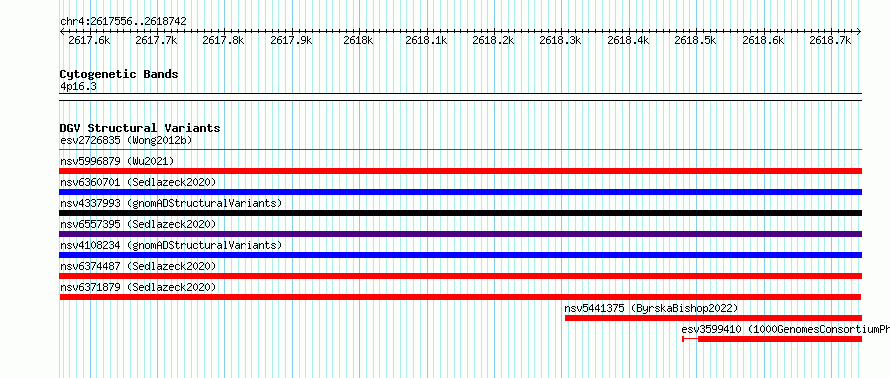The width and height of the screenshot is (890, 378).
Task: Click the 2618.7k ruler tick label
Action: pyautogui.click(x=830, y=40)
